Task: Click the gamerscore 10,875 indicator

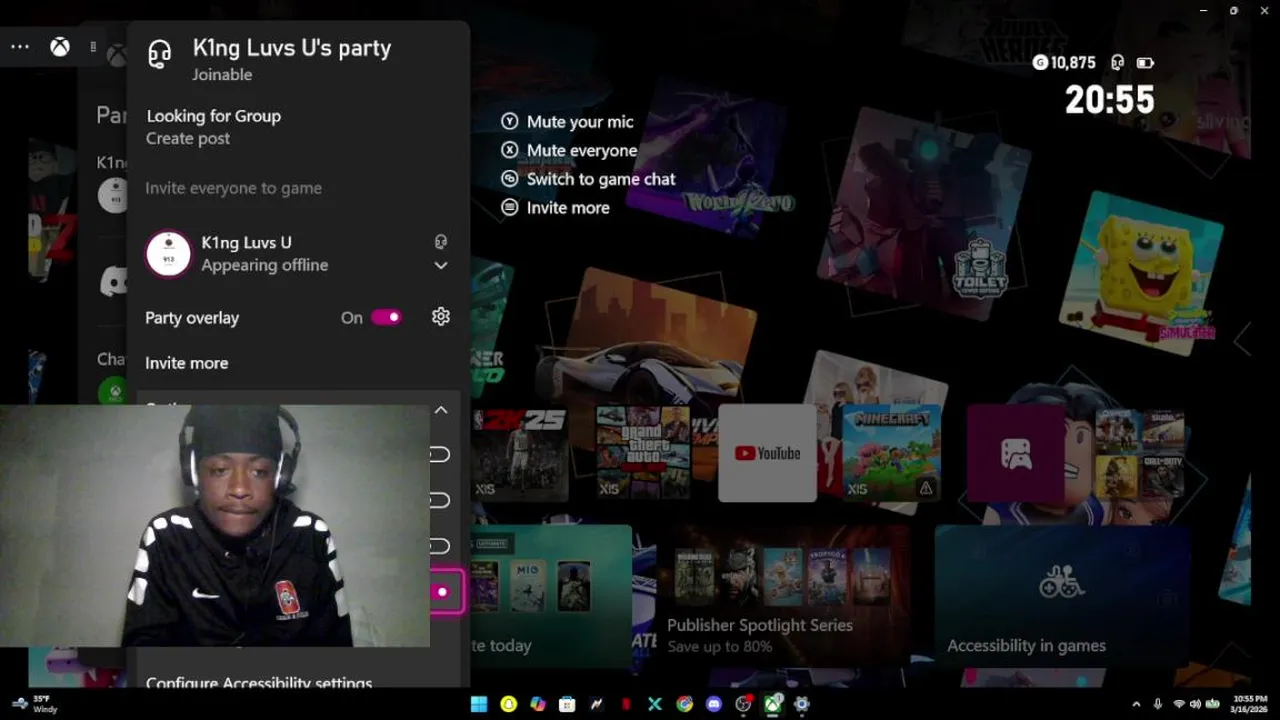Action: (x=1065, y=62)
